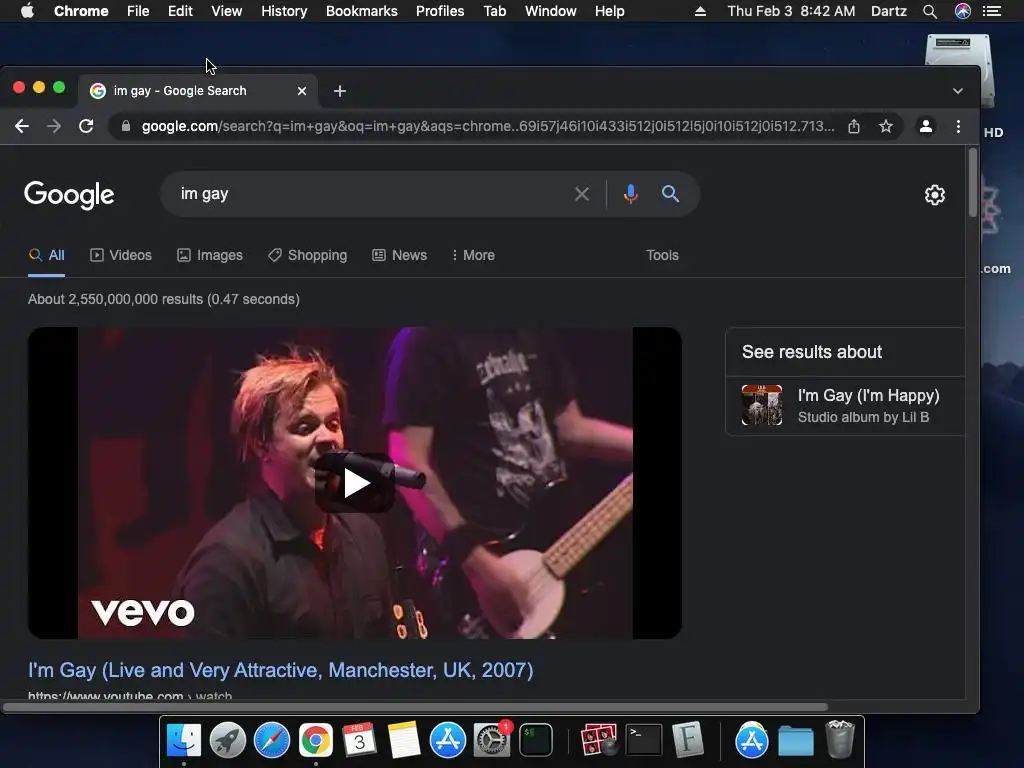Launch Safari from the Dock

(x=272, y=741)
